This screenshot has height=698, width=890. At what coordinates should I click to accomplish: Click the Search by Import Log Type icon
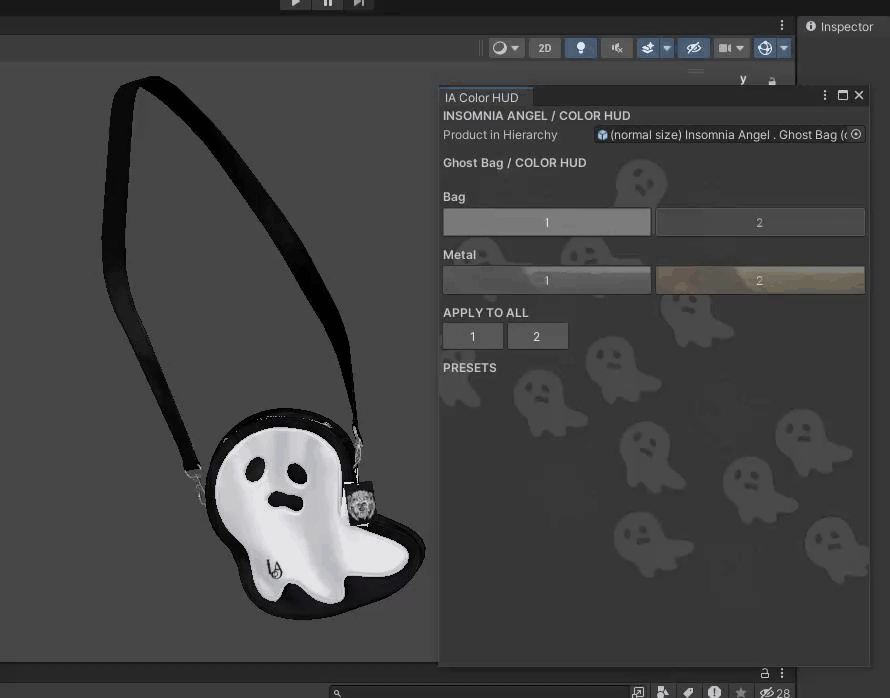(x=714, y=692)
